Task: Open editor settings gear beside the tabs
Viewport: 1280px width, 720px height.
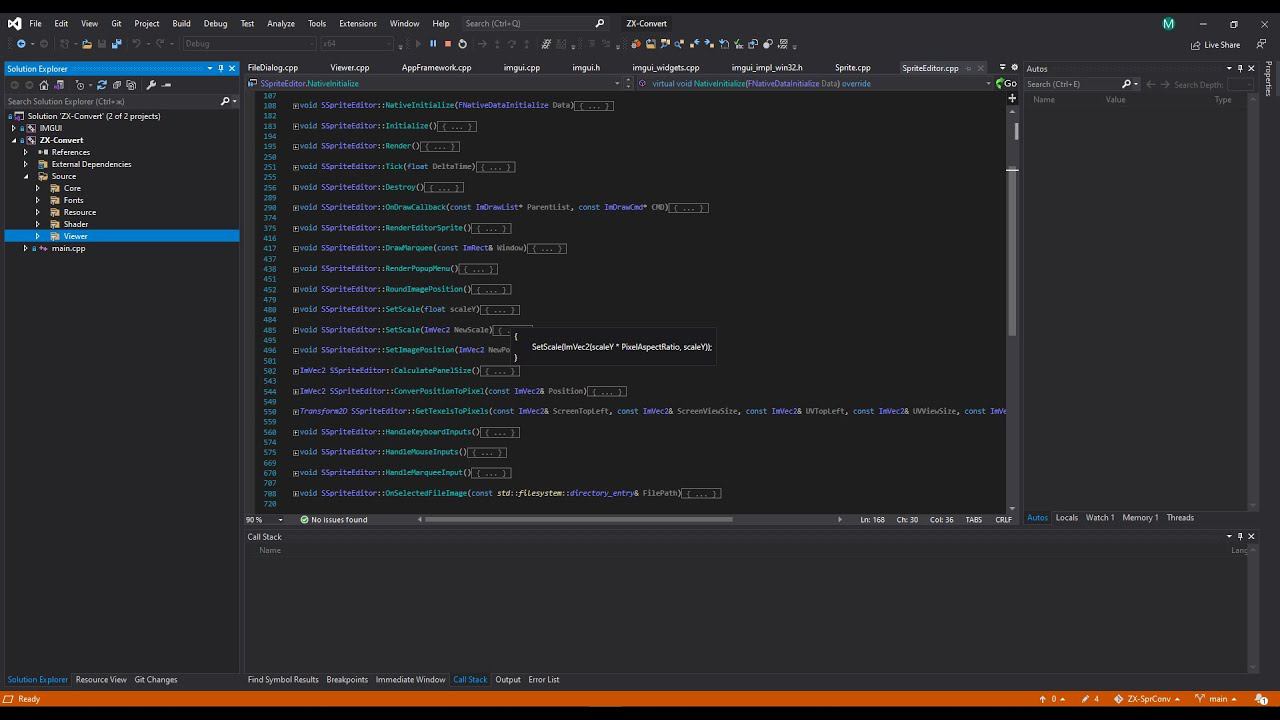Action: coord(1014,68)
